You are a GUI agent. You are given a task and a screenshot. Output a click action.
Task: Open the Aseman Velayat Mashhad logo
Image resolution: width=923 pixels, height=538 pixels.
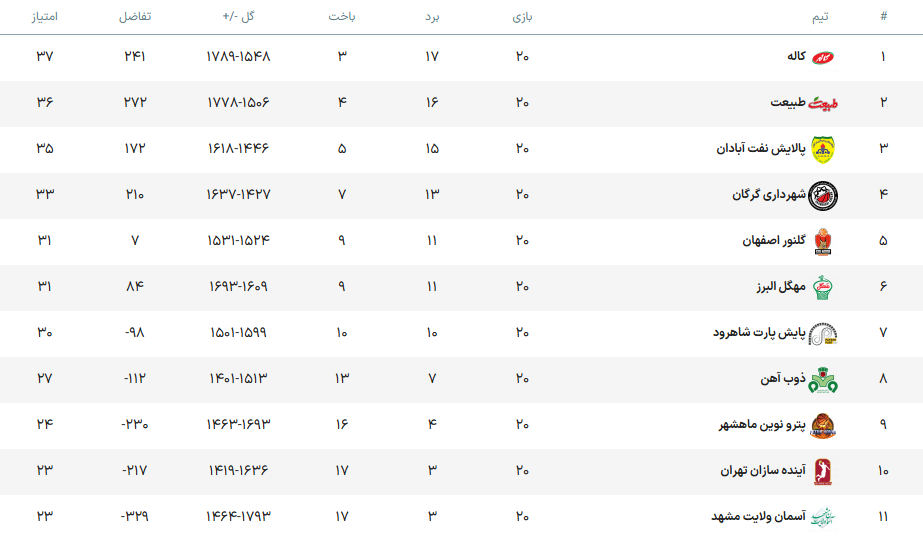(x=822, y=517)
